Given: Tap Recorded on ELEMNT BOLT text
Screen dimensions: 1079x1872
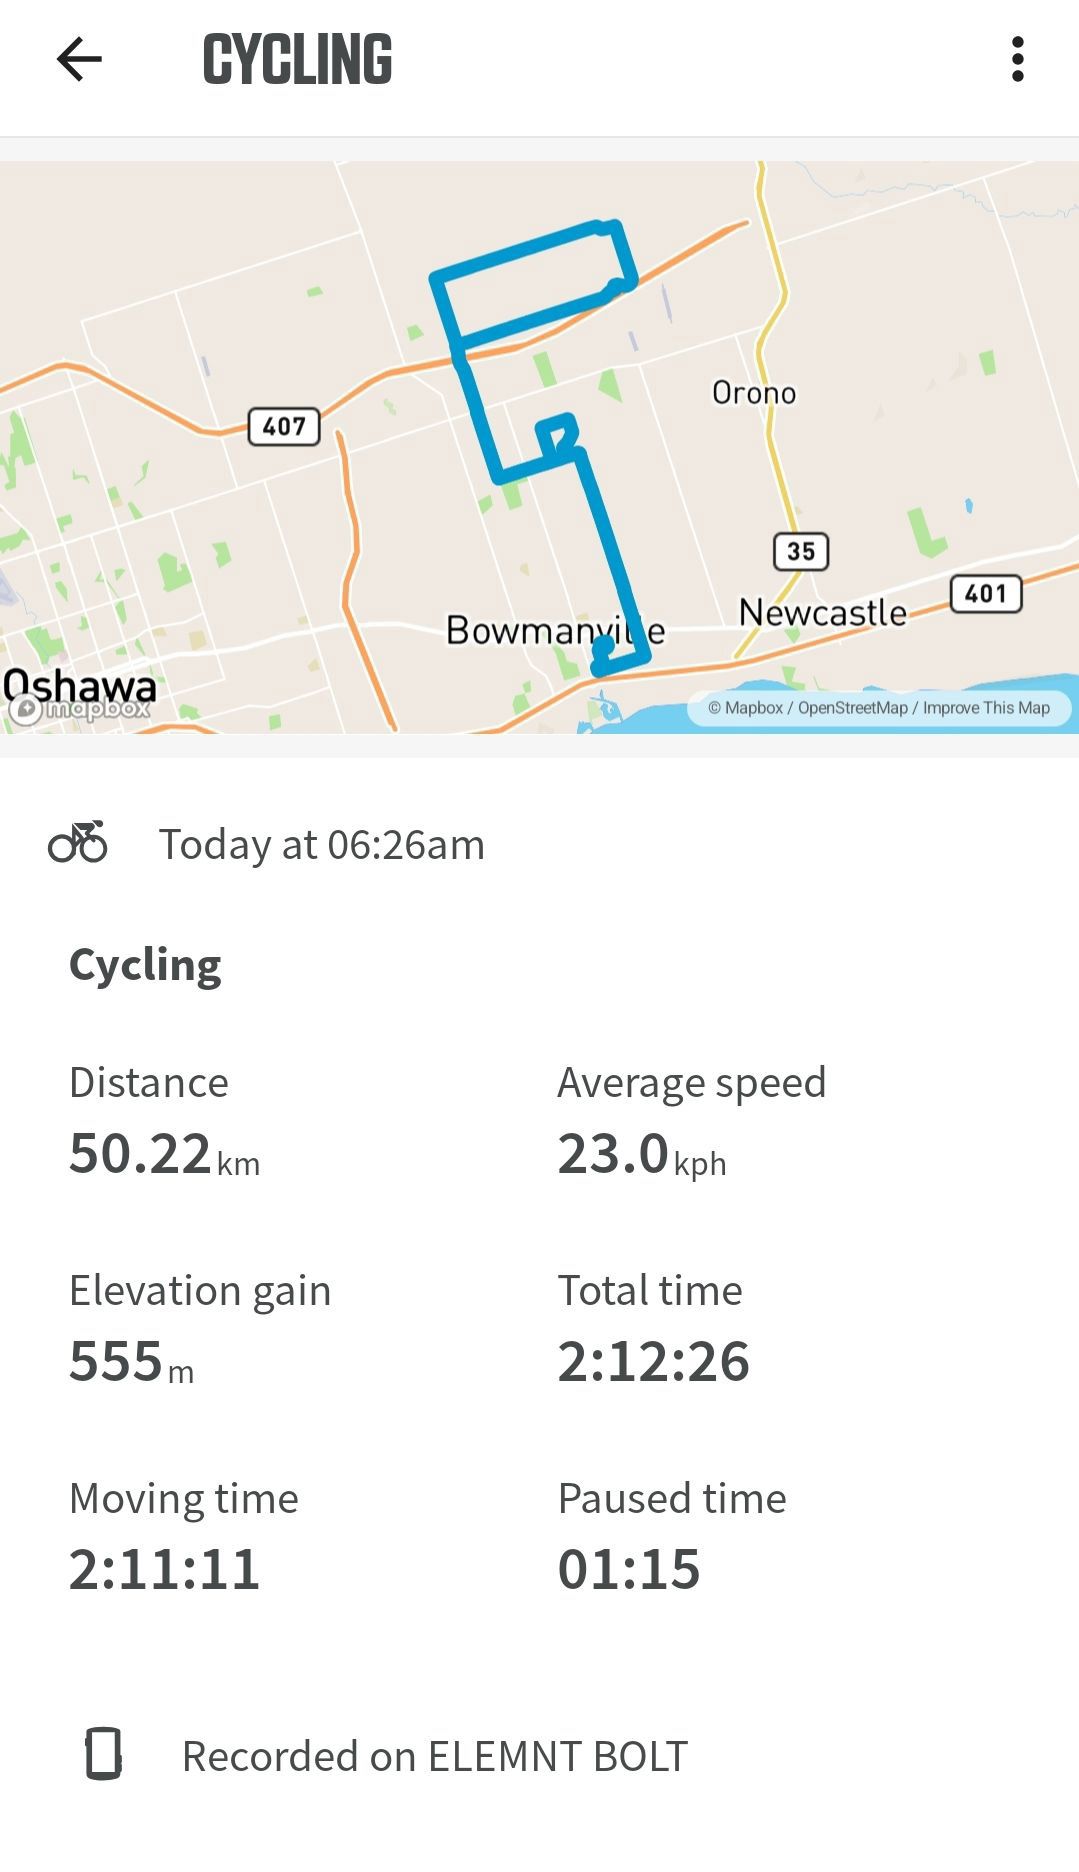Looking at the screenshot, I should tap(435, 1756).
